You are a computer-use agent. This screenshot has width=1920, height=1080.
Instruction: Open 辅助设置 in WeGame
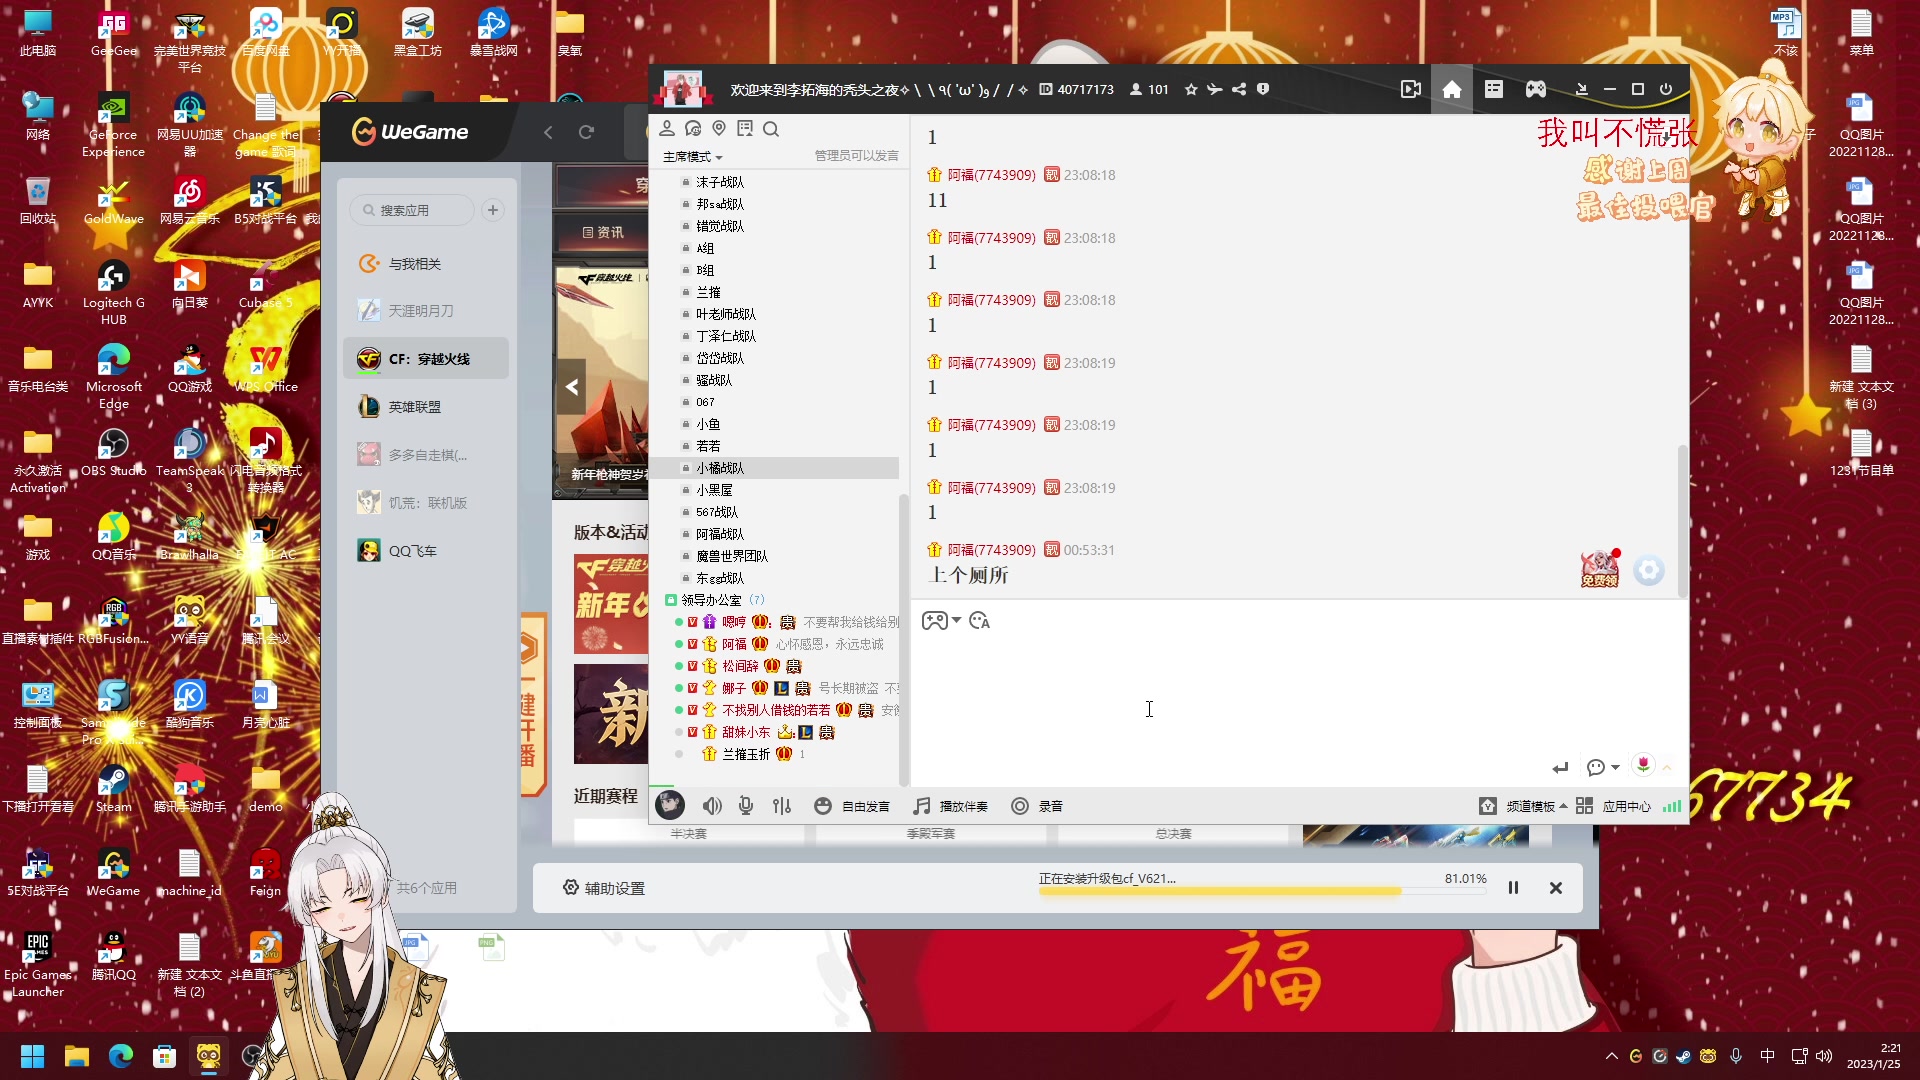(604, 888)
